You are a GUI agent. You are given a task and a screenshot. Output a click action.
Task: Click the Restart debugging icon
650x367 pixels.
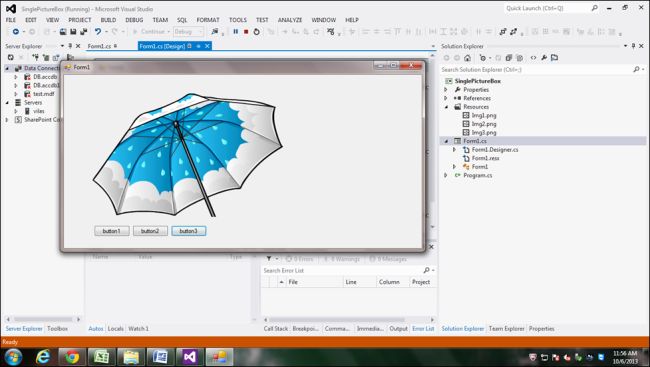coord(257,32)
